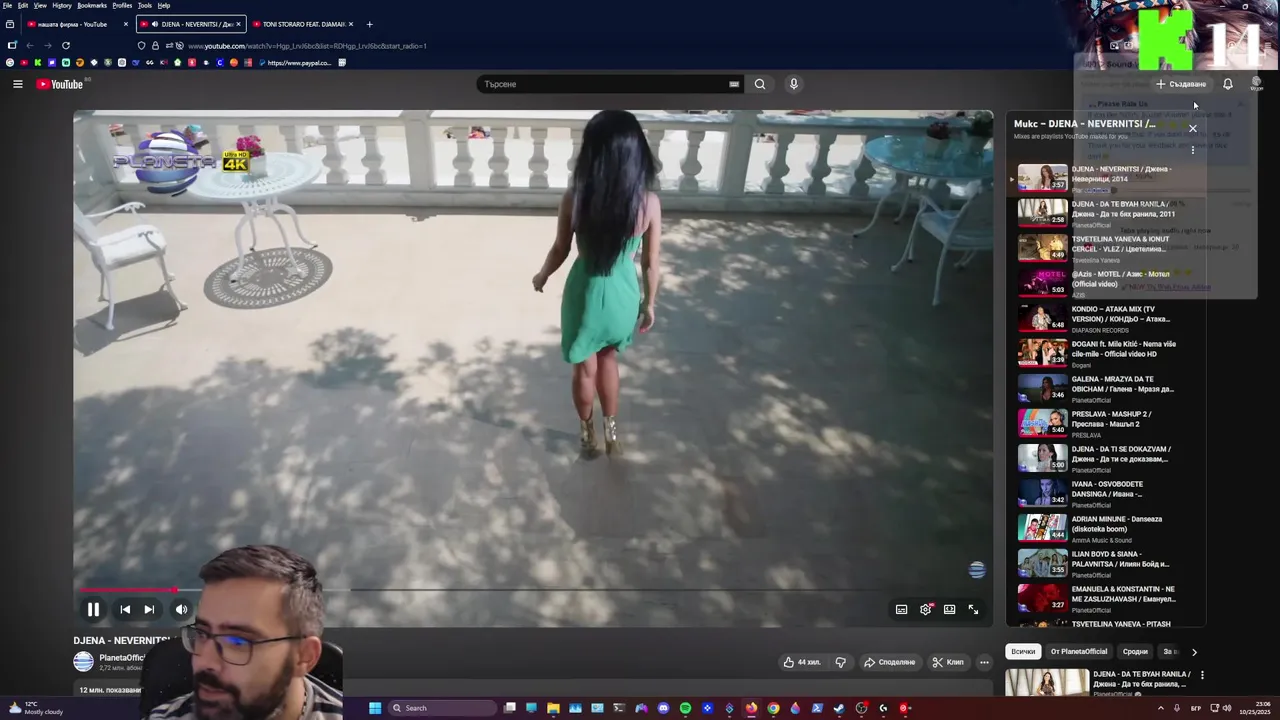Open the Windows Start menu
The width and height of the screenshot is (1280, 720).
[x=375, y=708]
